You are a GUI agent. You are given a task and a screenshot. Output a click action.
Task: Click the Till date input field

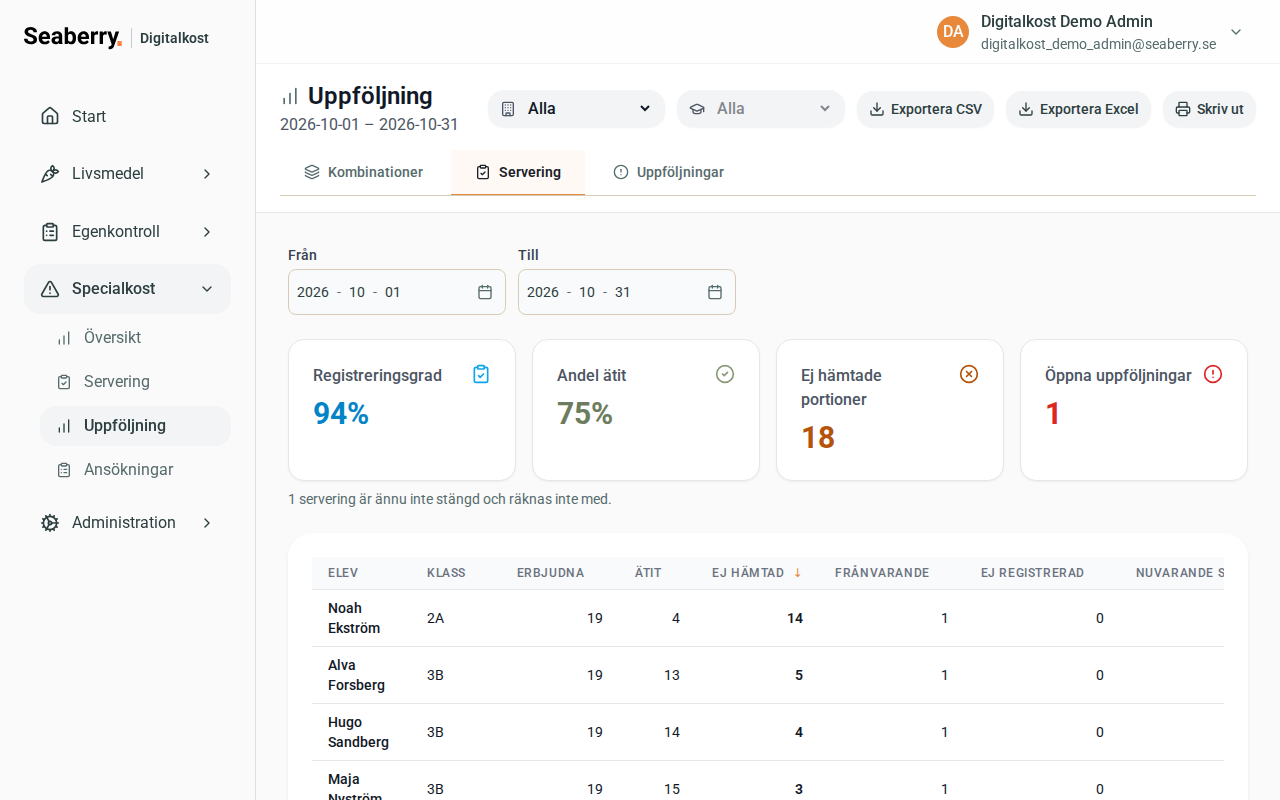tap(627, 292)
